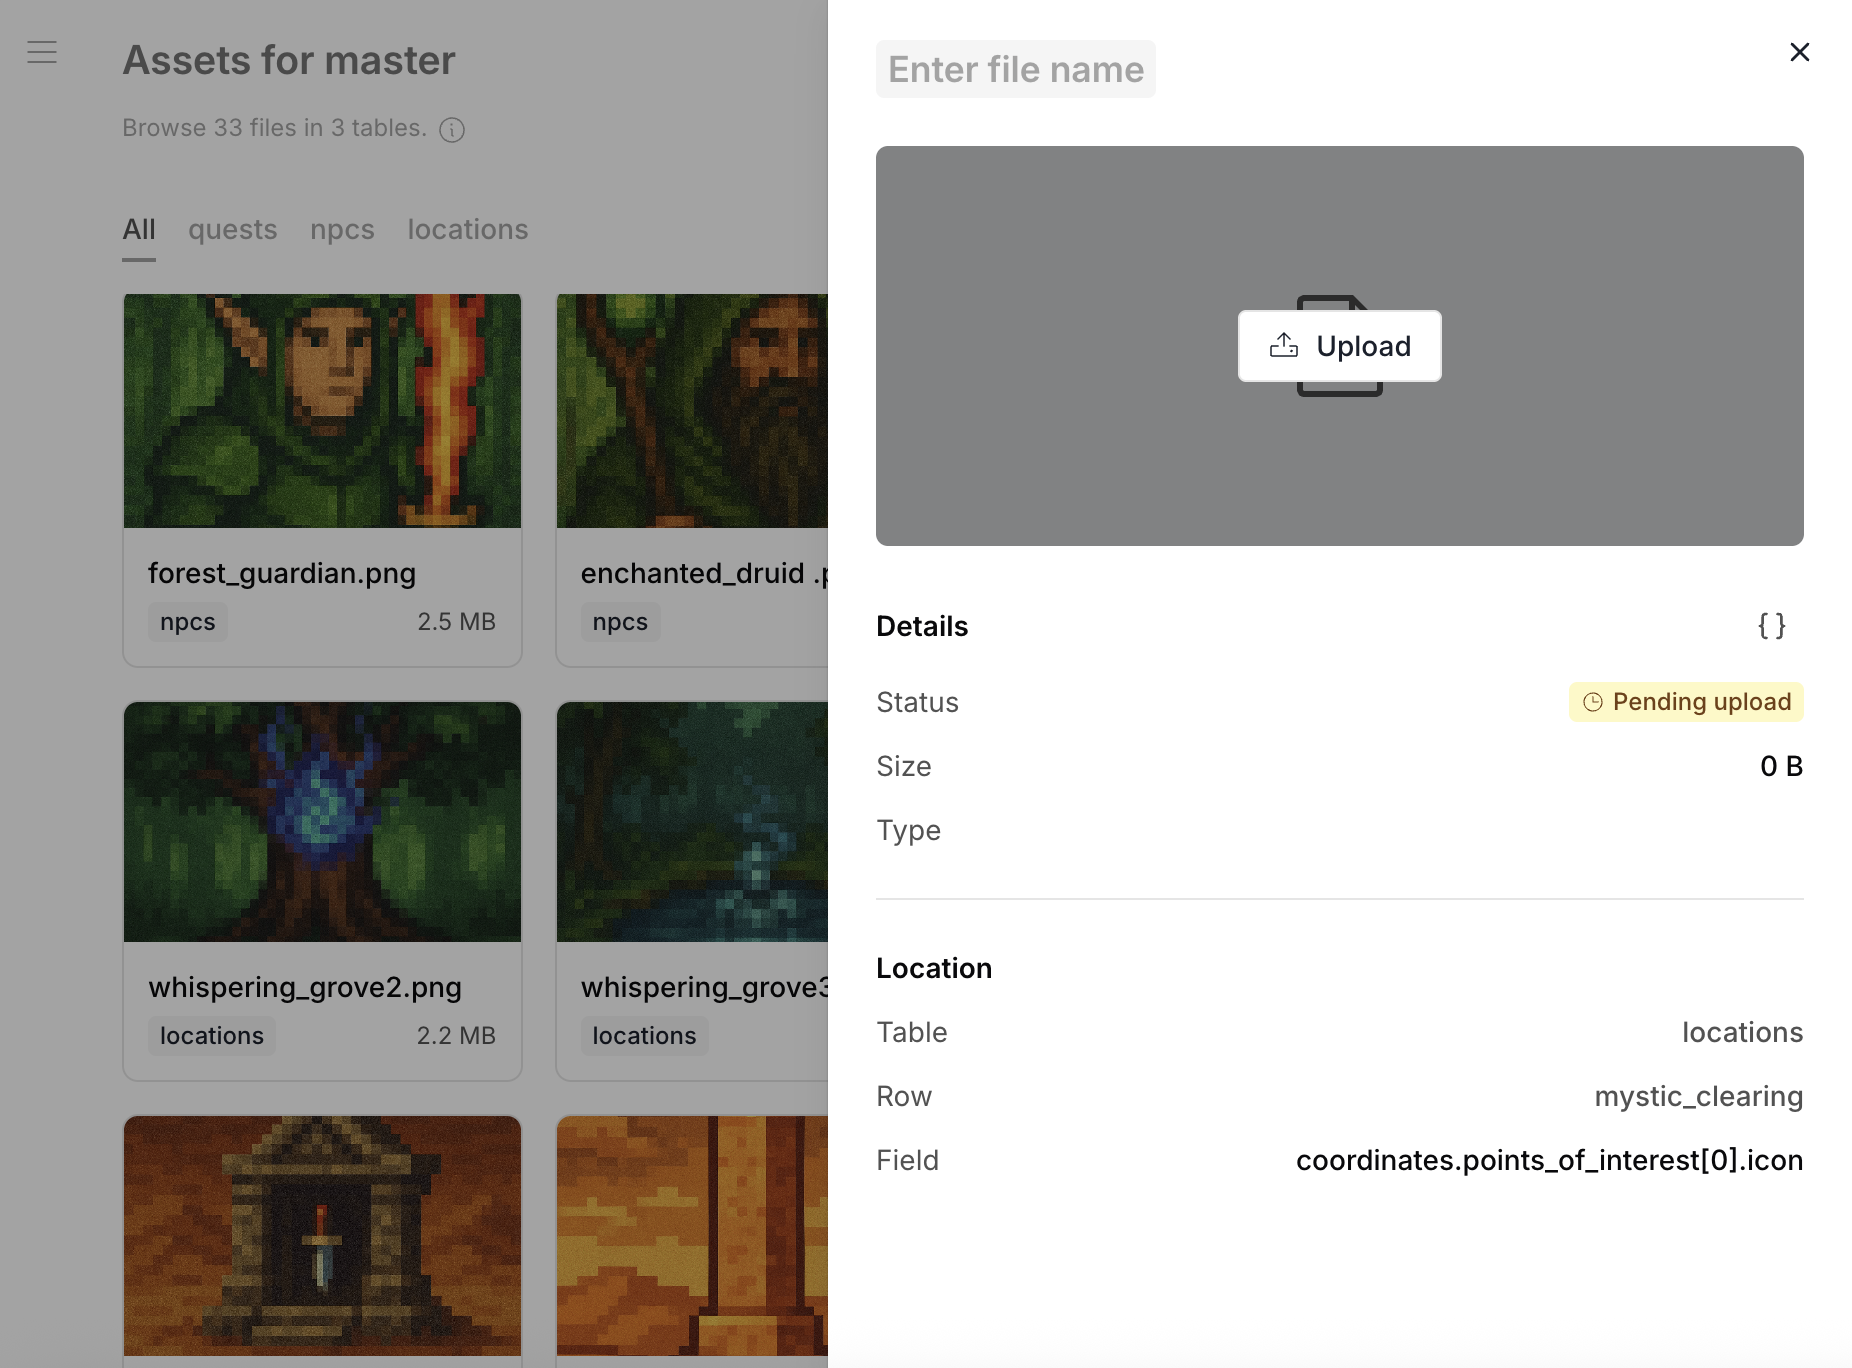Open the whispering_grove2.png thumbnail
Screen dimensions: 1852x1368
[321, 822]
